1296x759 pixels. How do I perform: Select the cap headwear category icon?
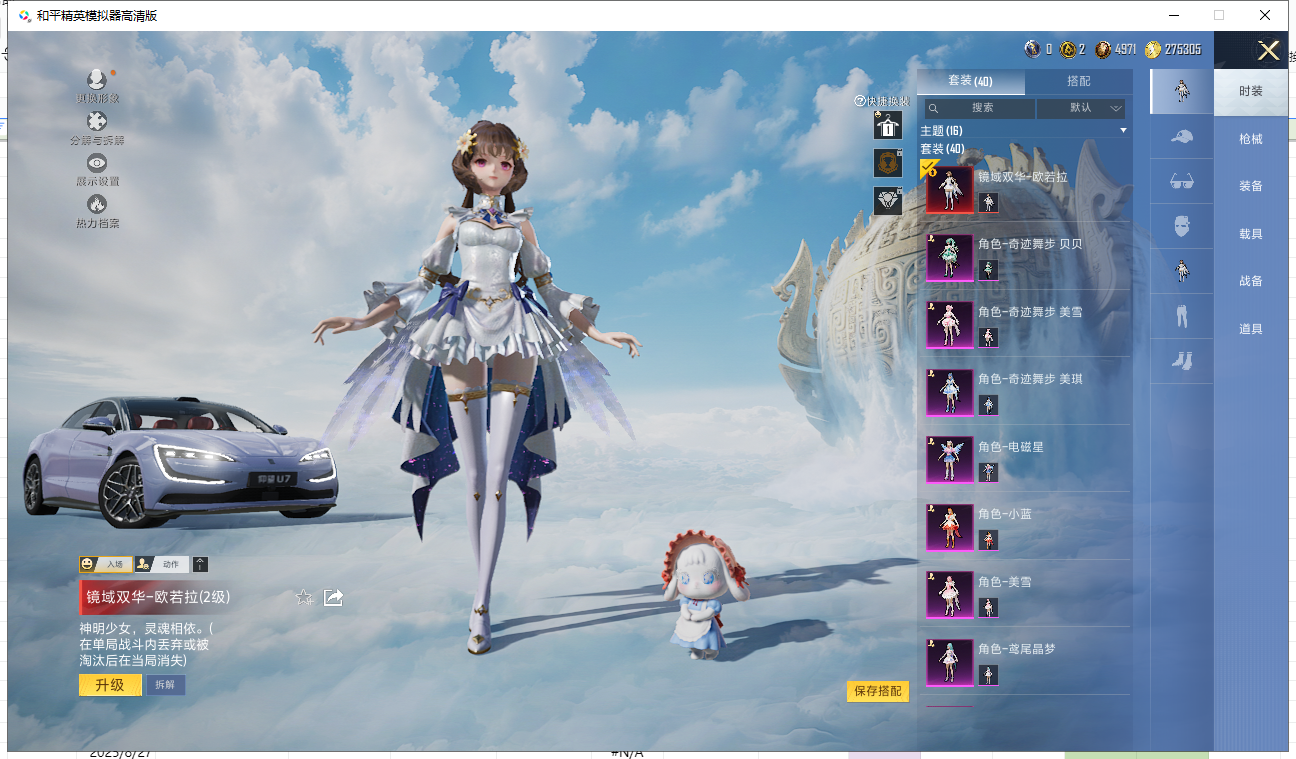[x=1181, y=137]
